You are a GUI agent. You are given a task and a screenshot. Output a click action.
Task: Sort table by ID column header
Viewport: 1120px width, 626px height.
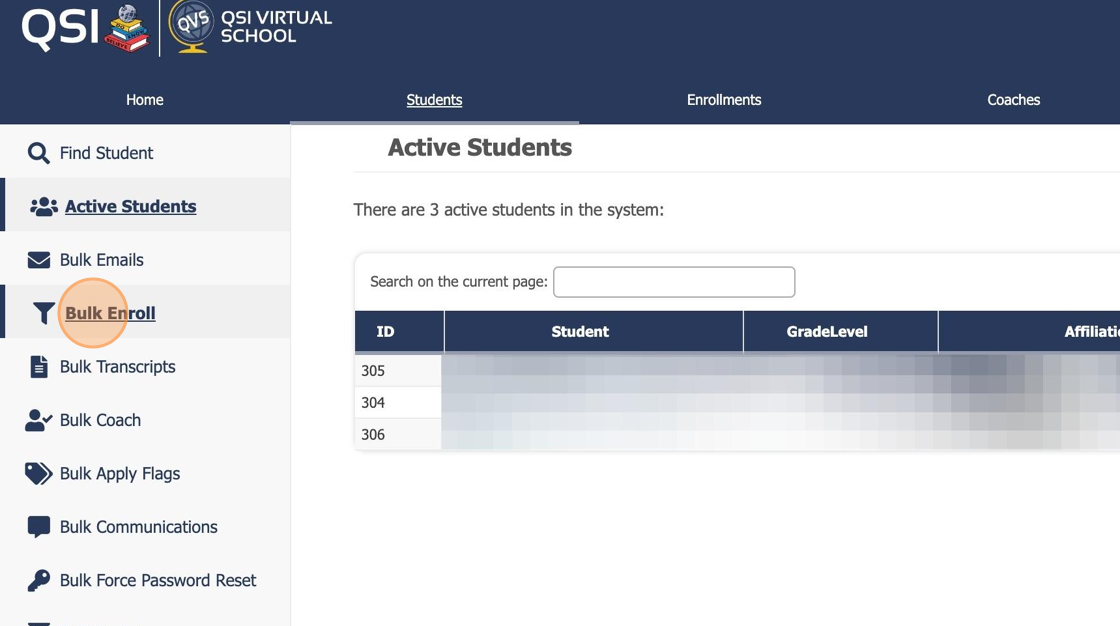pyautogui.click(x=385, y=332)
